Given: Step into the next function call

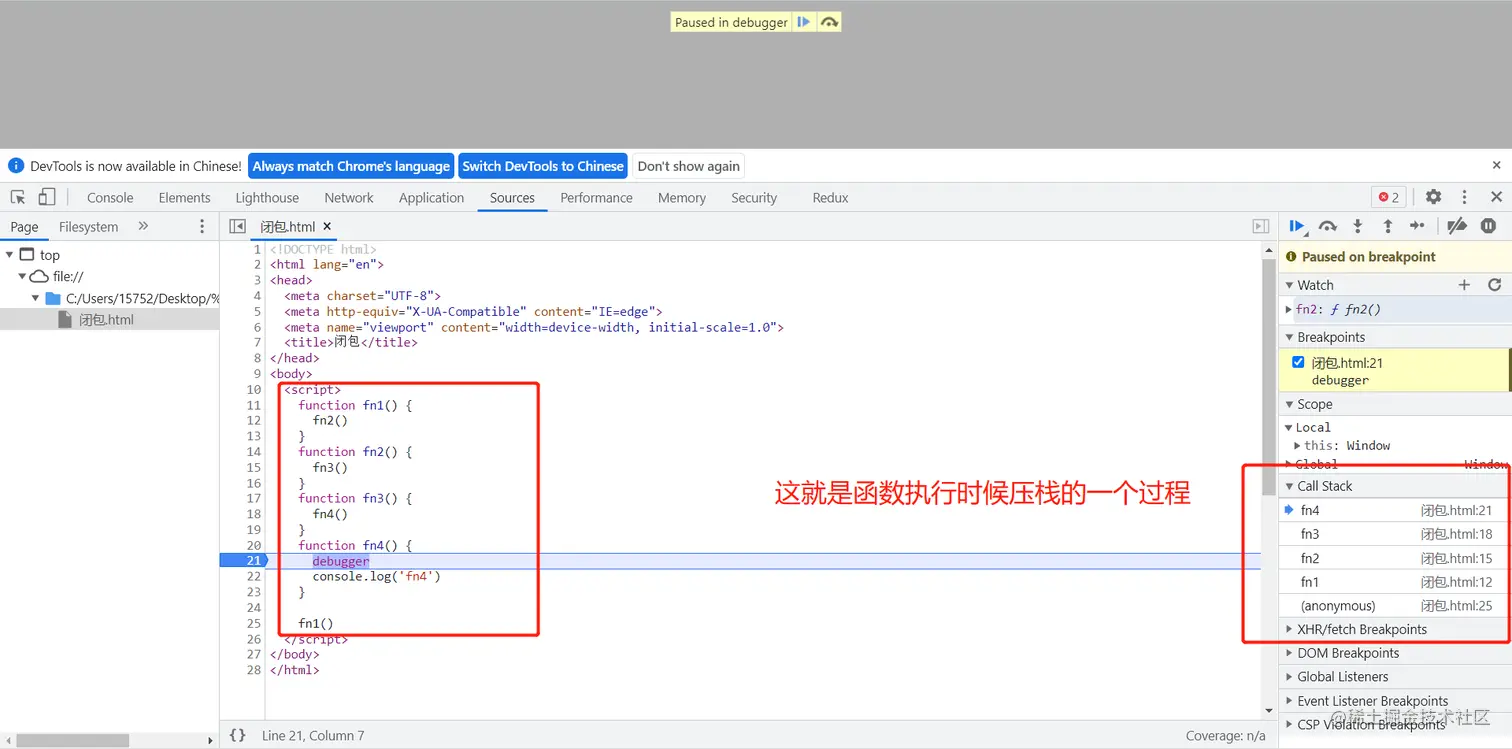Looking at the screenshot, I should tap(1357, 227).
